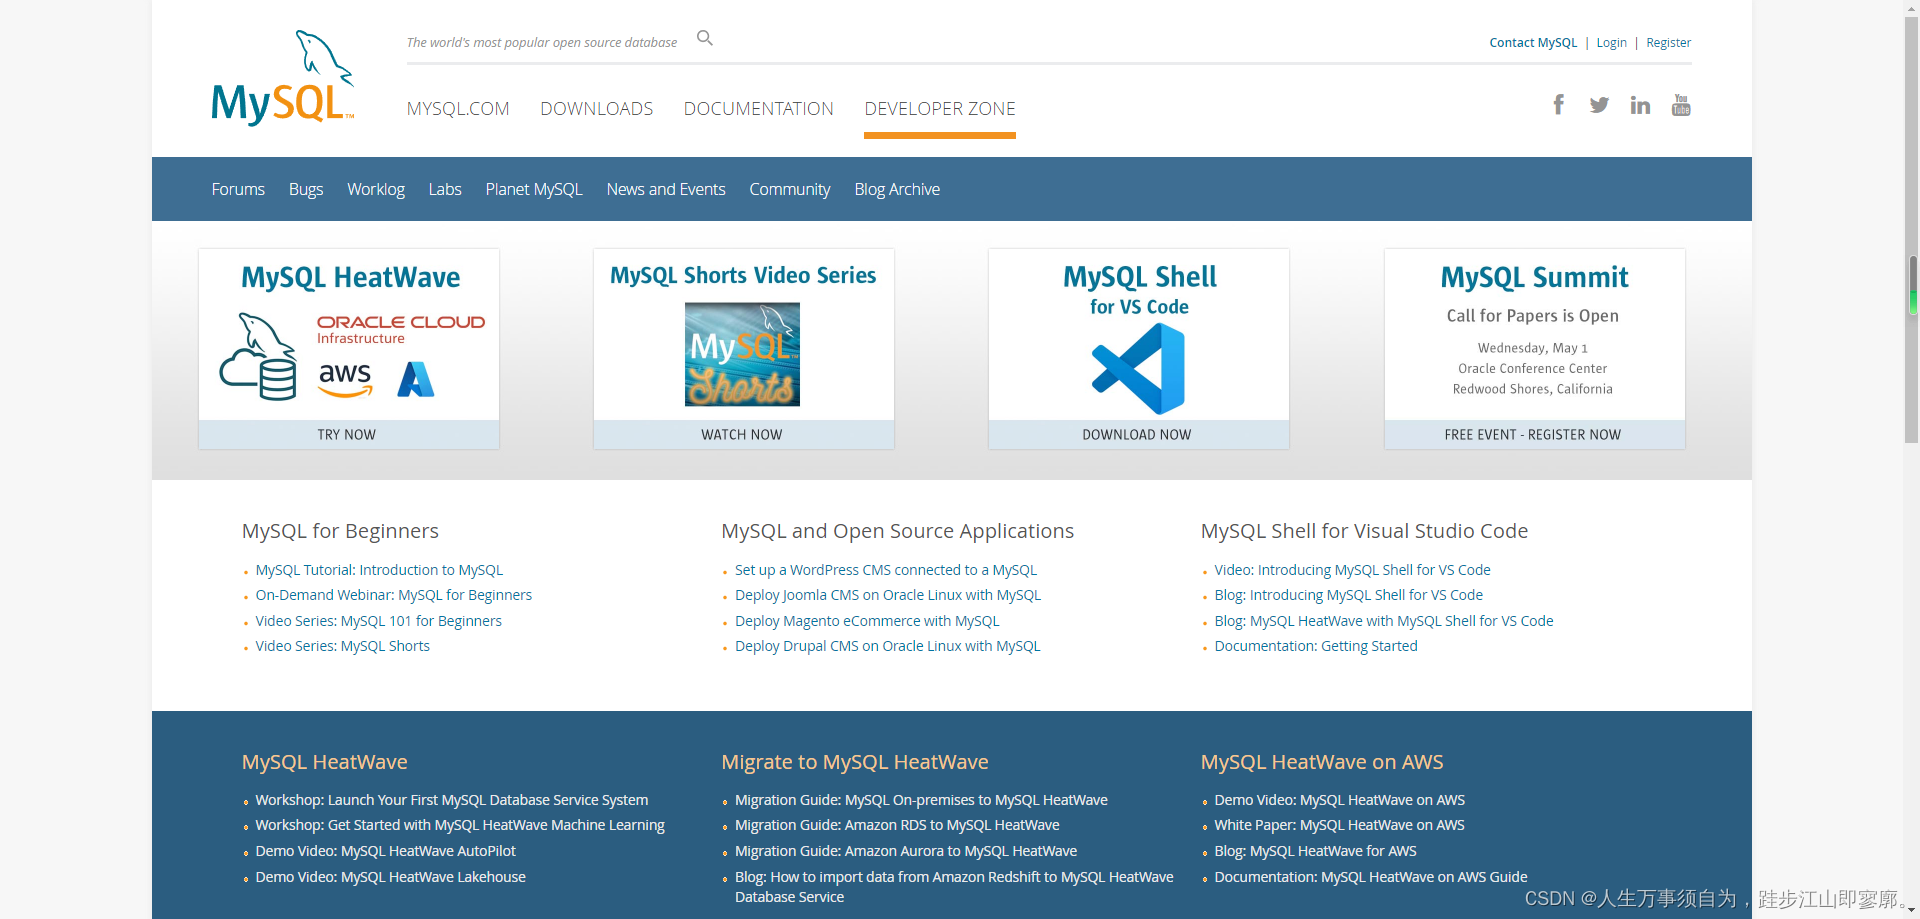The height and width of the screenshot is (919, 1920).
Task: Open Blog: import data from Amazon Redshift
Action: [x=954, y=887]
